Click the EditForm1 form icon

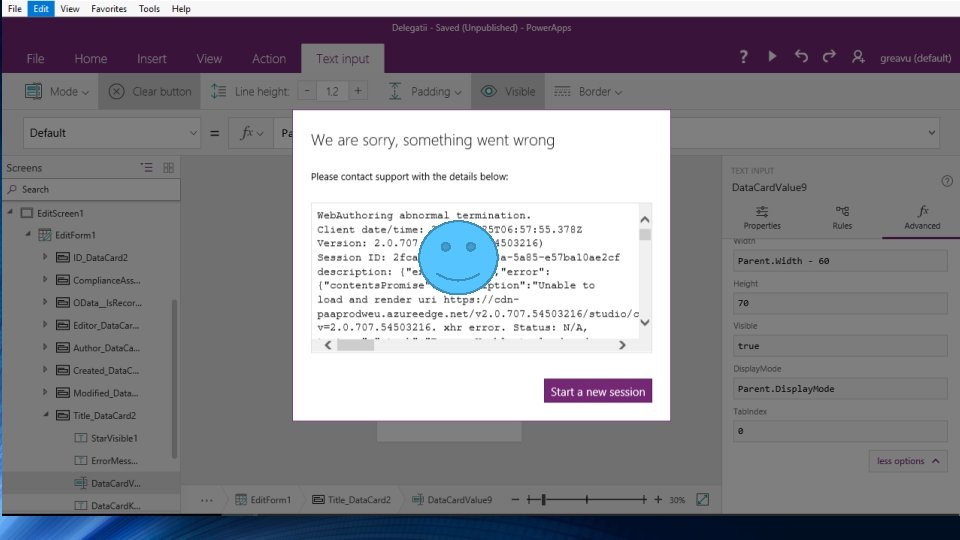coord(45,235)
